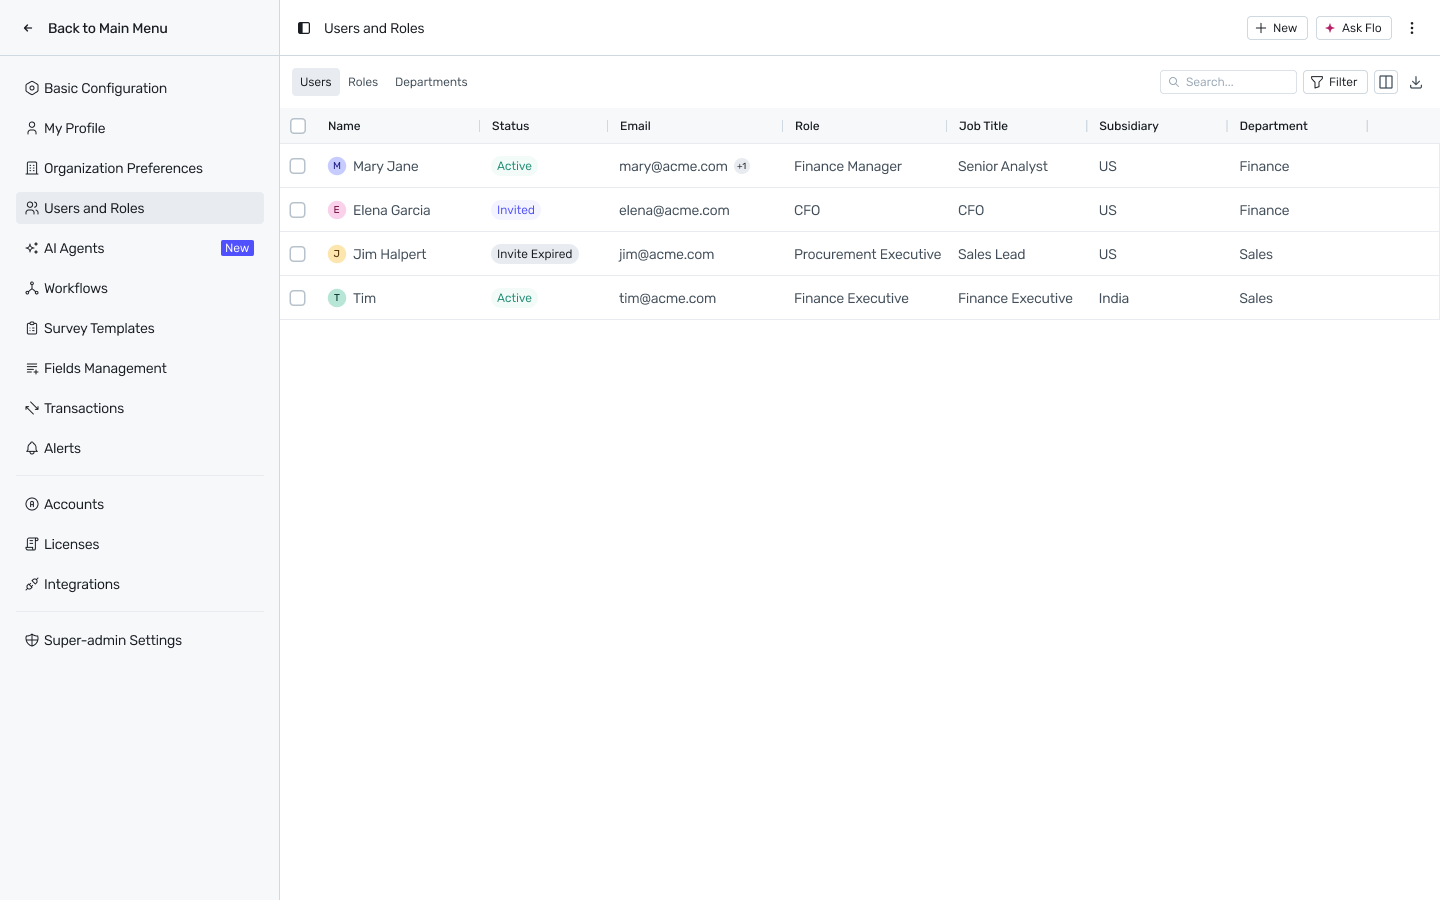Click Back to Main Menu link
Screen dimensions: 1440x900
coord(108,28)
